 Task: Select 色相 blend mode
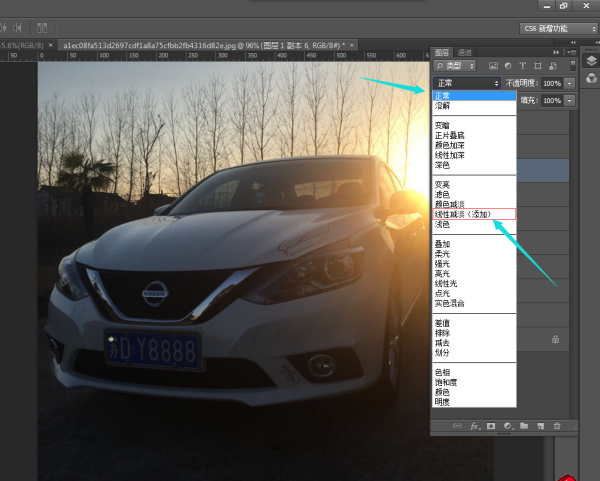tap(474, 372)
